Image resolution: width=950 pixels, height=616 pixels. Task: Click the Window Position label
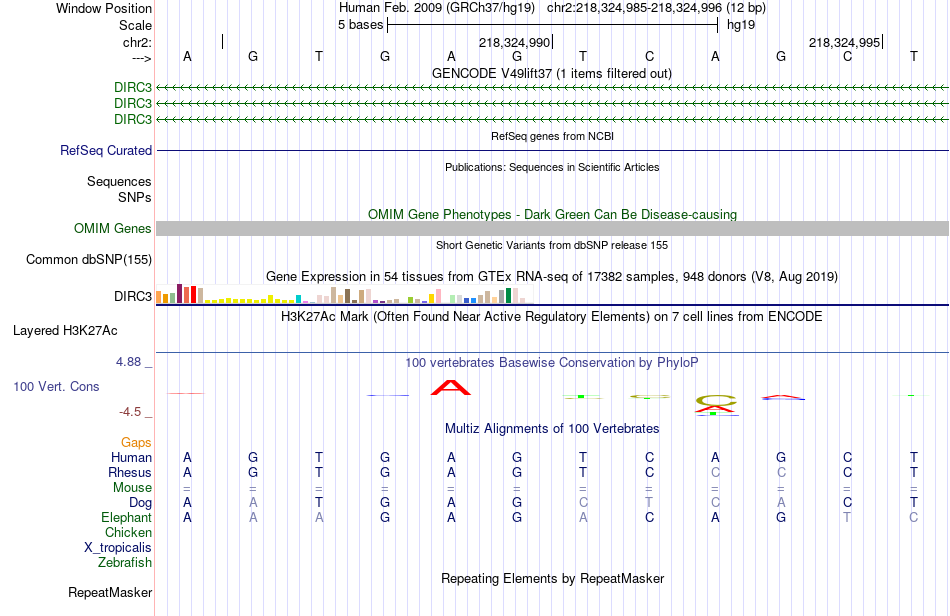[x=104, y=8]
